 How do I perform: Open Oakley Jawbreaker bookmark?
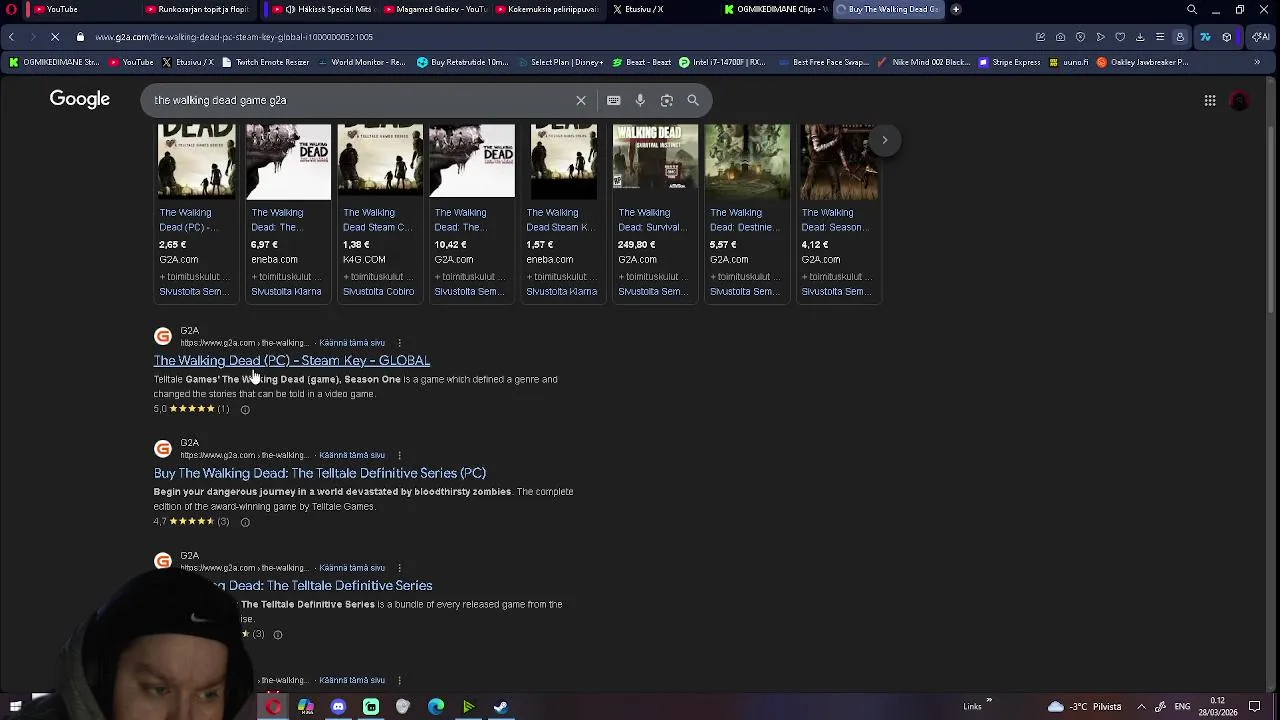tap(1143, 62)
